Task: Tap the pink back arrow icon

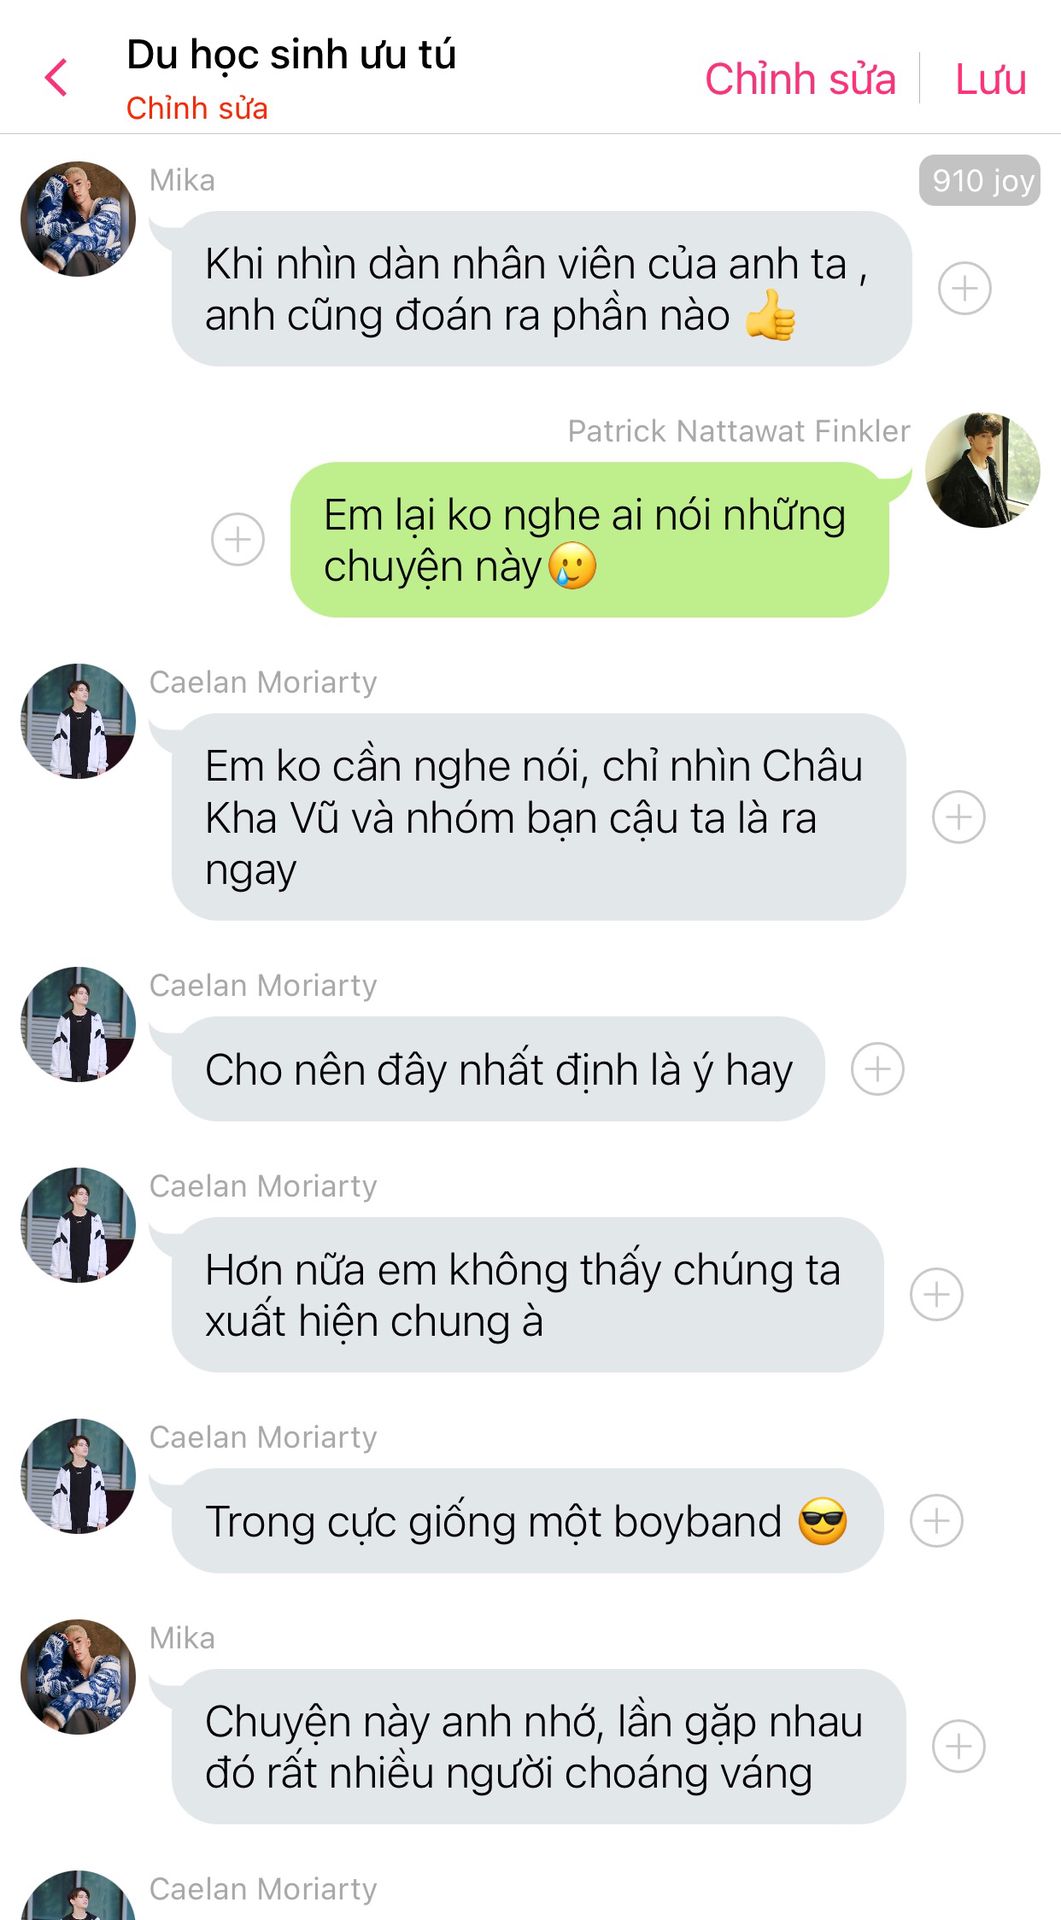Action: tap(56, 77)
